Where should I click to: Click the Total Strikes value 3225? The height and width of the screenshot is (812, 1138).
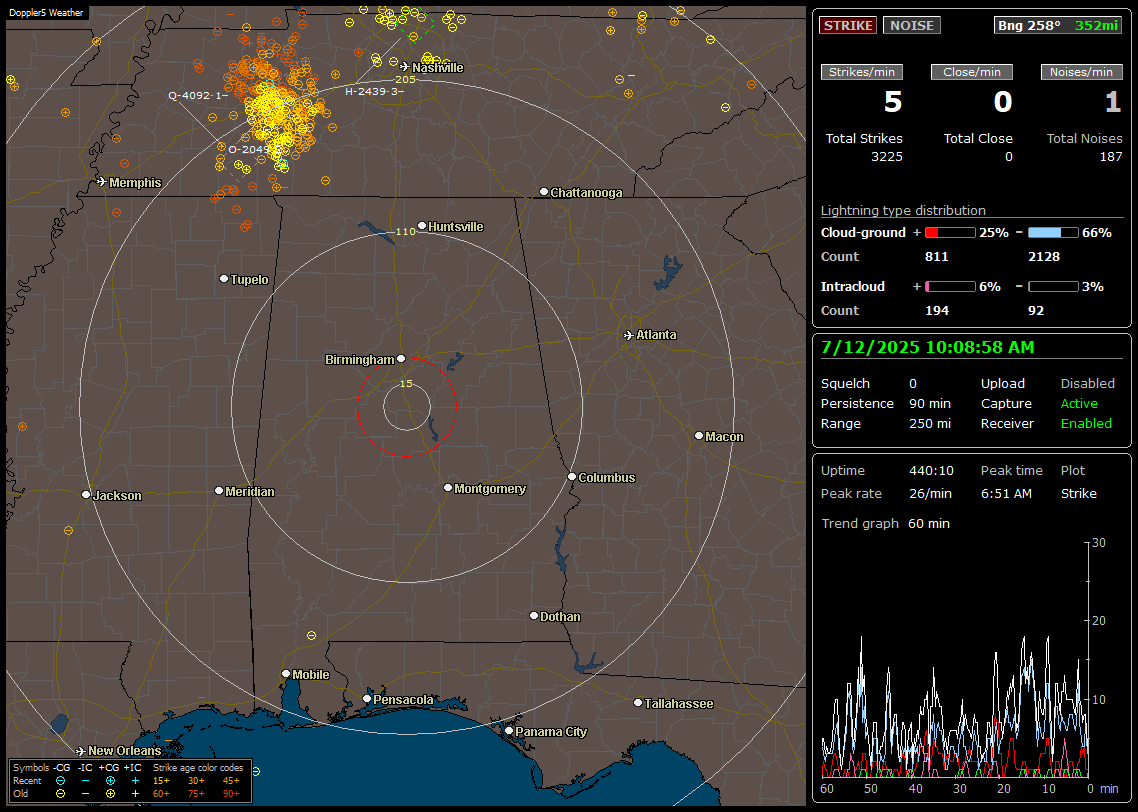coord(887,157)
